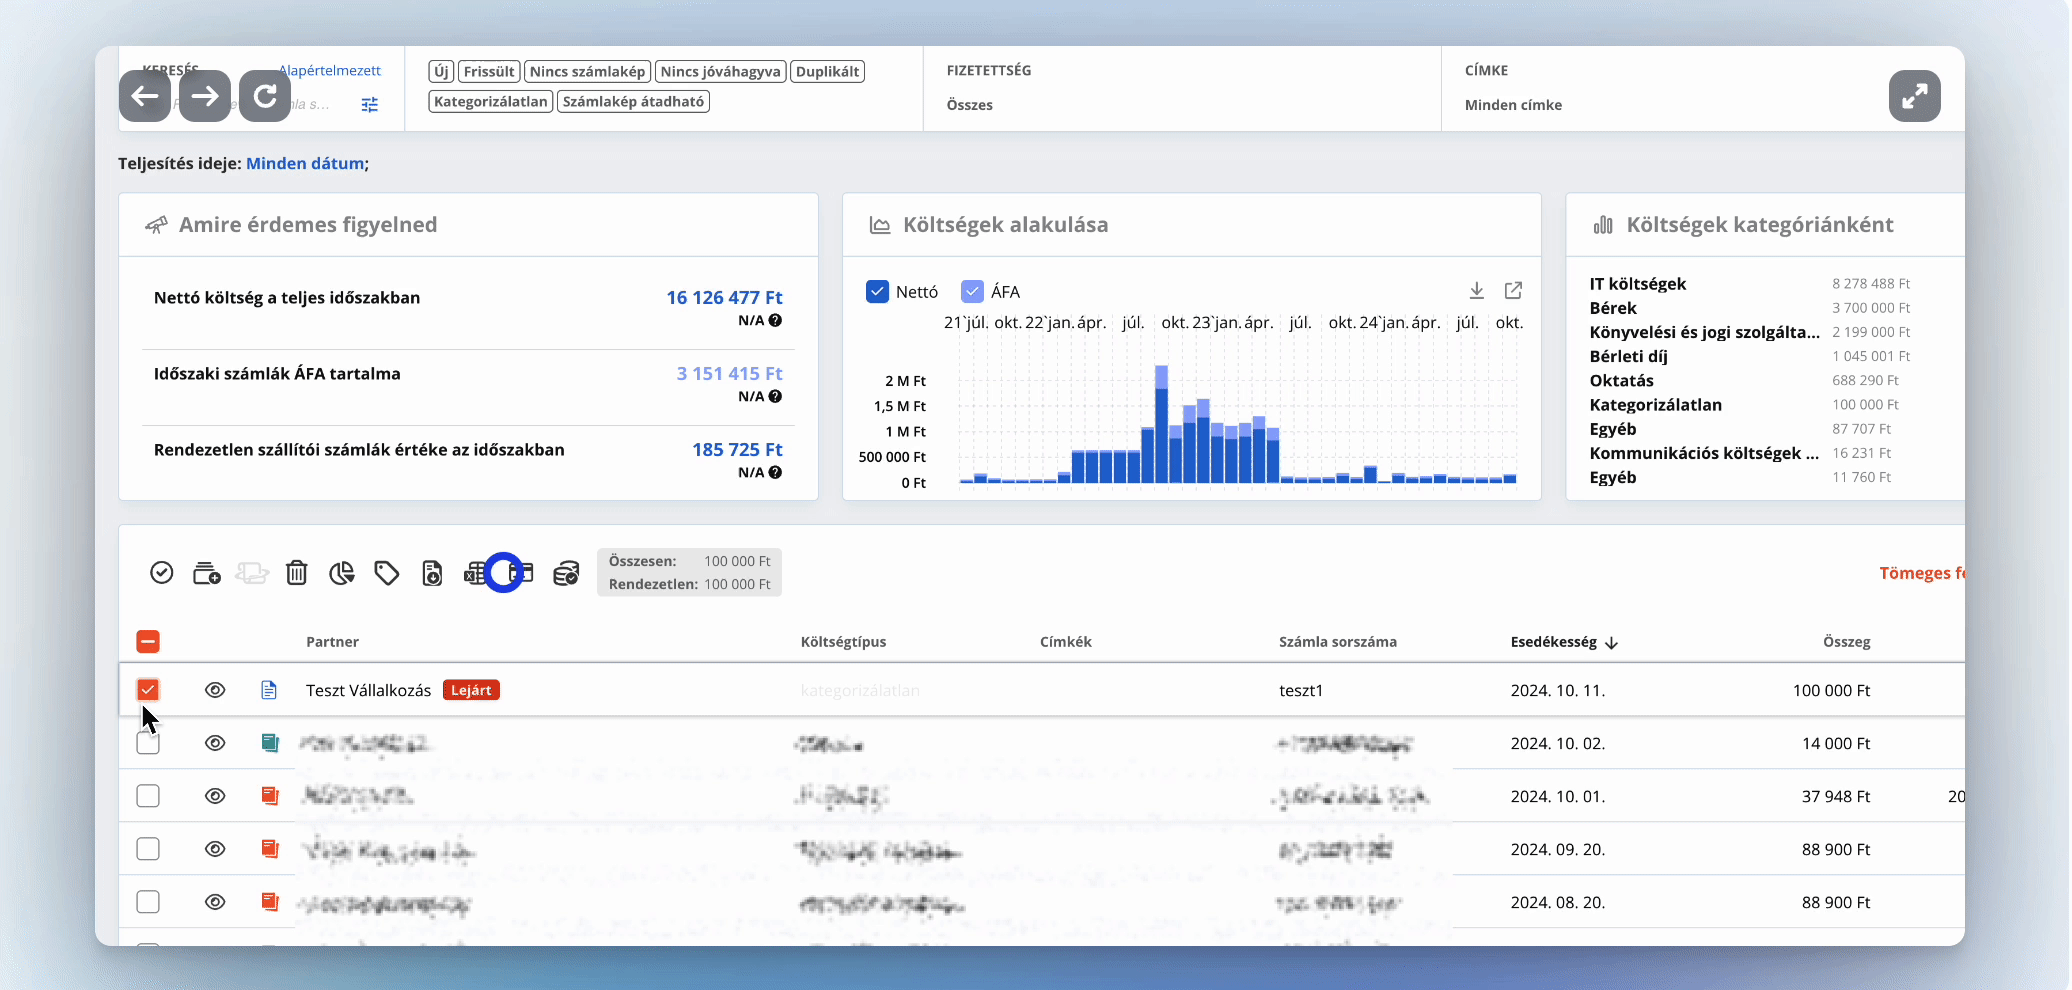
Task: Preview Teszt Vállalkozás invoice with eye icon
Action: pyautogui.click(x=215, y=690)
